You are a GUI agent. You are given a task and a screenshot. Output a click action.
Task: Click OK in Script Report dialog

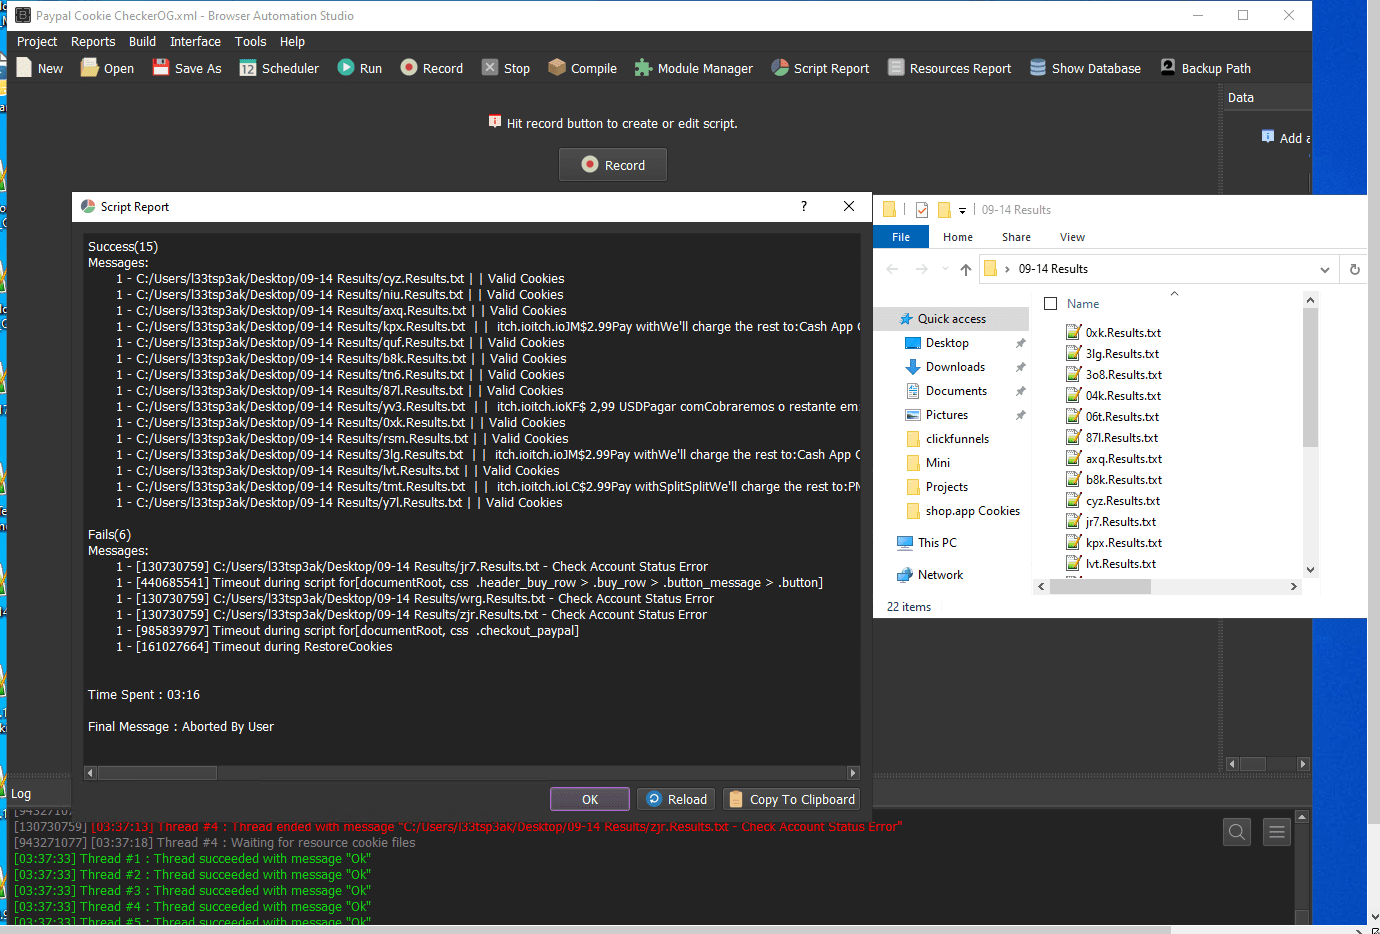click(590, 799)
